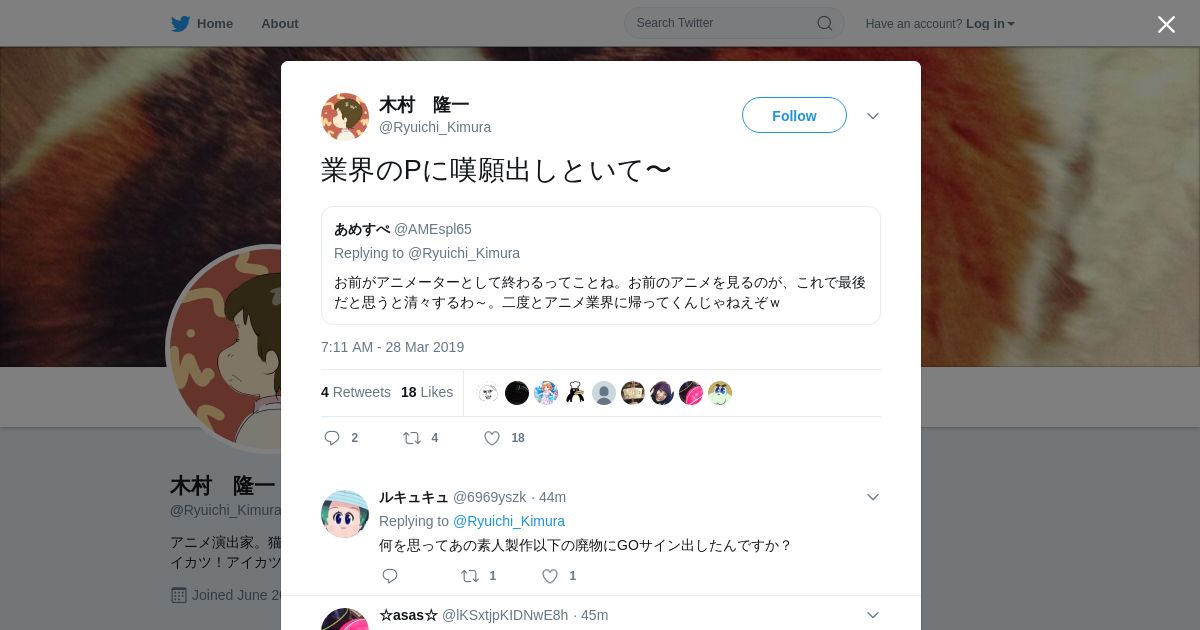Open the 18 Likes list

(x=427, y=392)
